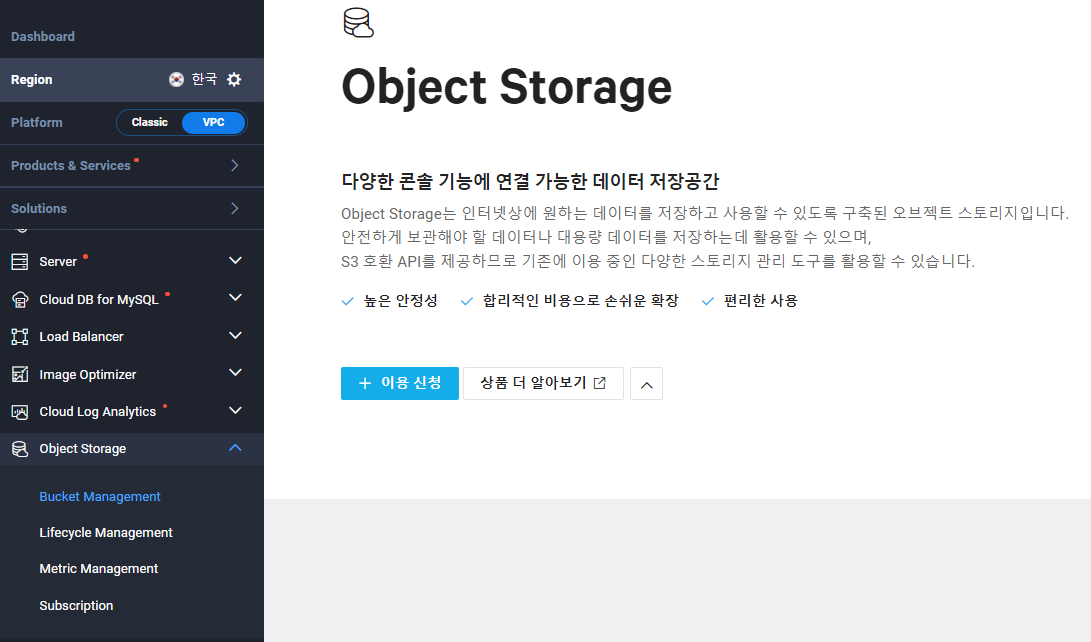1091x642 pixels.
Task: Click the Cloud DB for MySQL icon
Action: coord(19,299)
